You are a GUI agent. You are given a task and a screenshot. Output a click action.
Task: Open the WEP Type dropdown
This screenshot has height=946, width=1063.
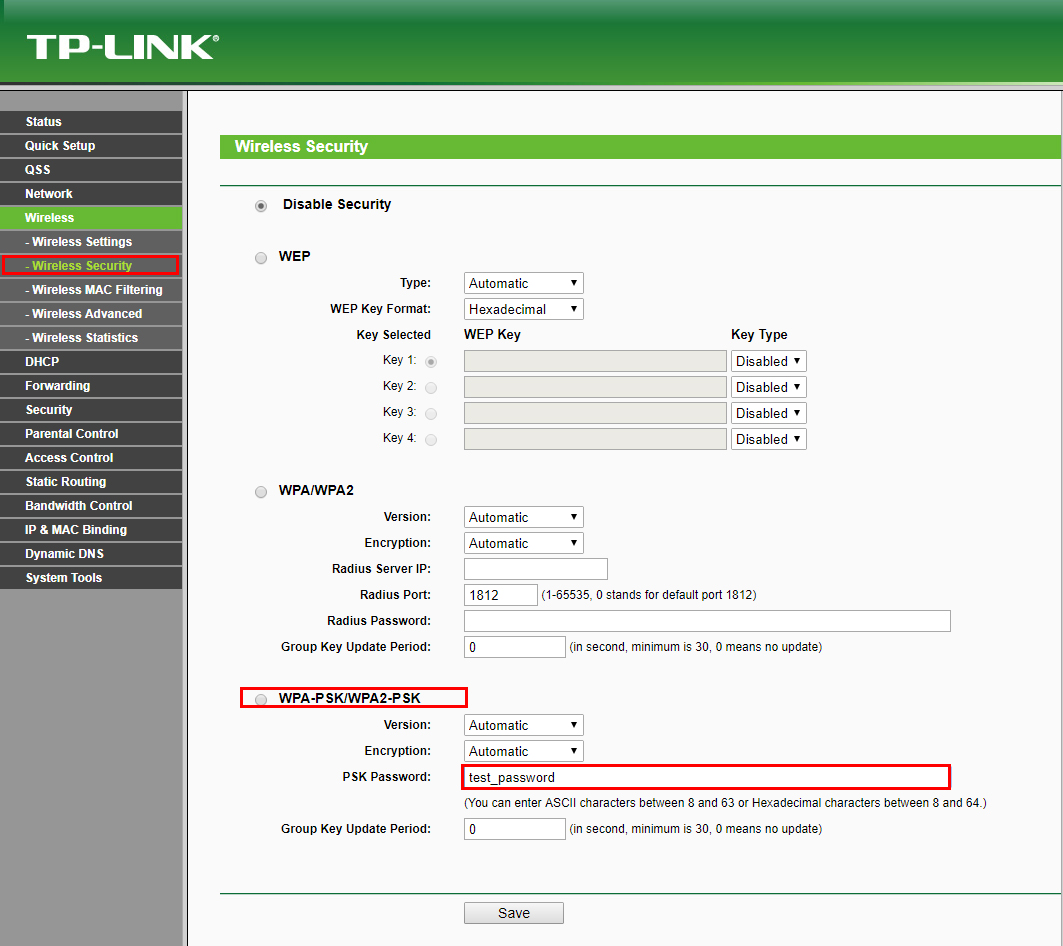(x=523, y=283)
